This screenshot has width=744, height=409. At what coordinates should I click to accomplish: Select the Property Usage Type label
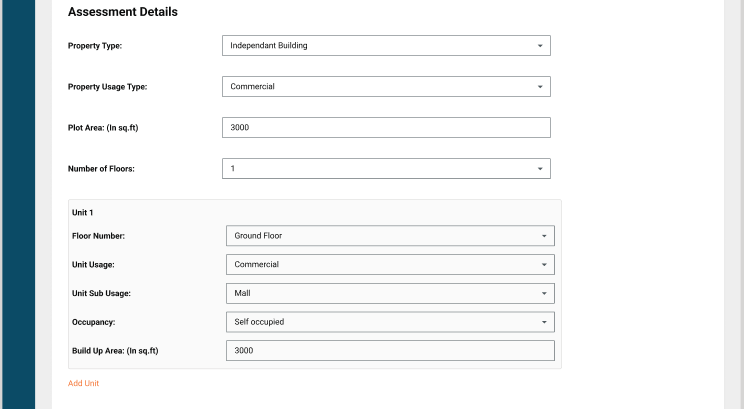[x=108, y=87]
